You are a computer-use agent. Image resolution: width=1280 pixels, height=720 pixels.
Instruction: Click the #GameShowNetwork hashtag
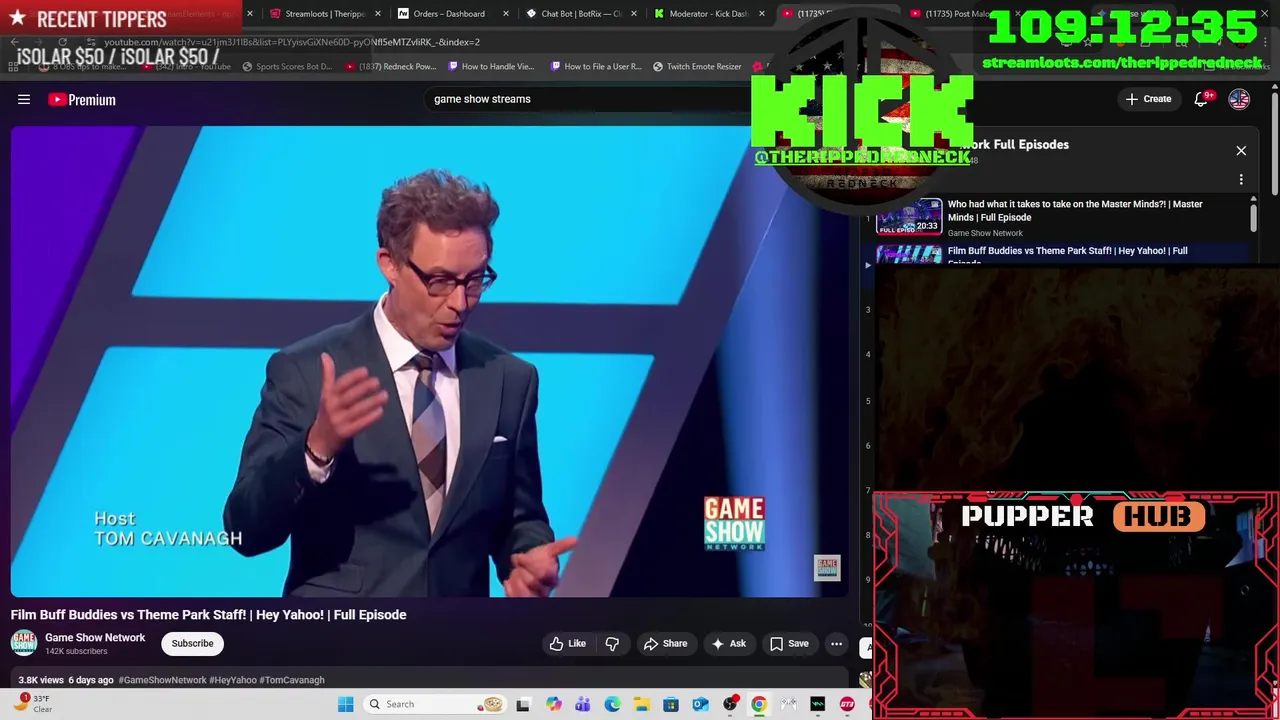(x=162, y=680)
